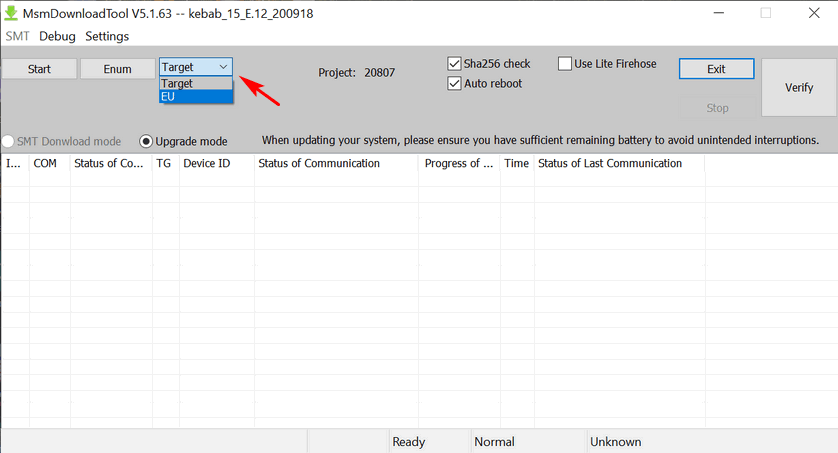The image size is (838, 453).
Task: Click the Stop button
Action: coord(717,108)
